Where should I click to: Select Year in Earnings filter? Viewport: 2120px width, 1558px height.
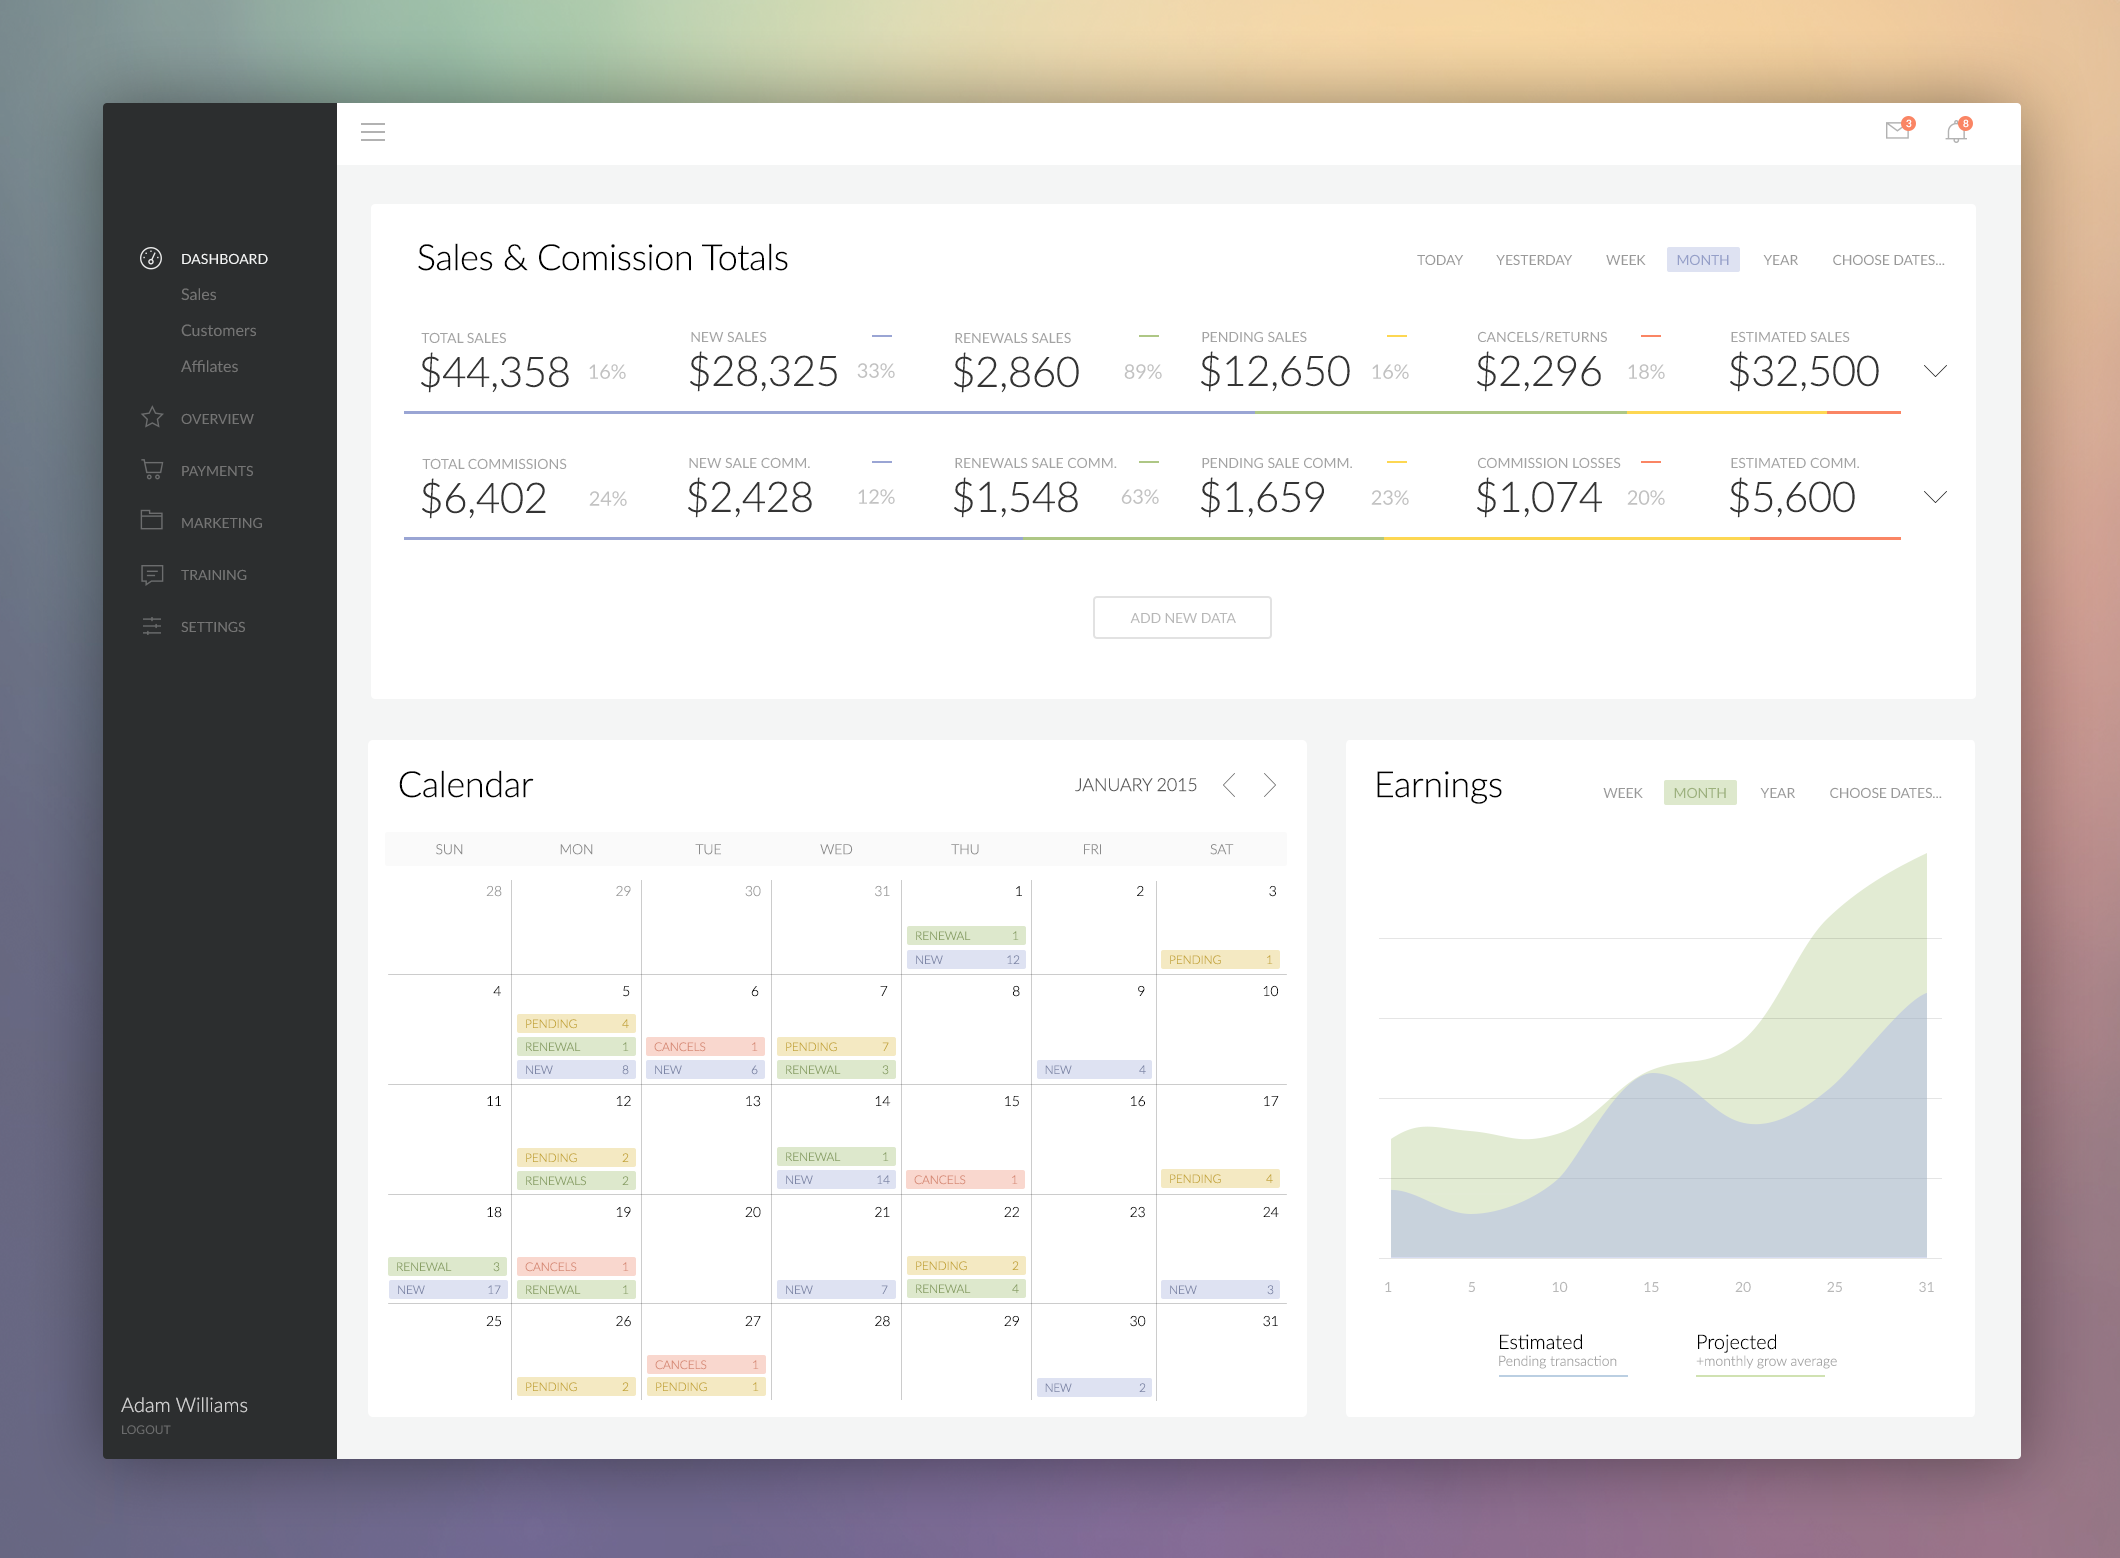coord(1777,793)
